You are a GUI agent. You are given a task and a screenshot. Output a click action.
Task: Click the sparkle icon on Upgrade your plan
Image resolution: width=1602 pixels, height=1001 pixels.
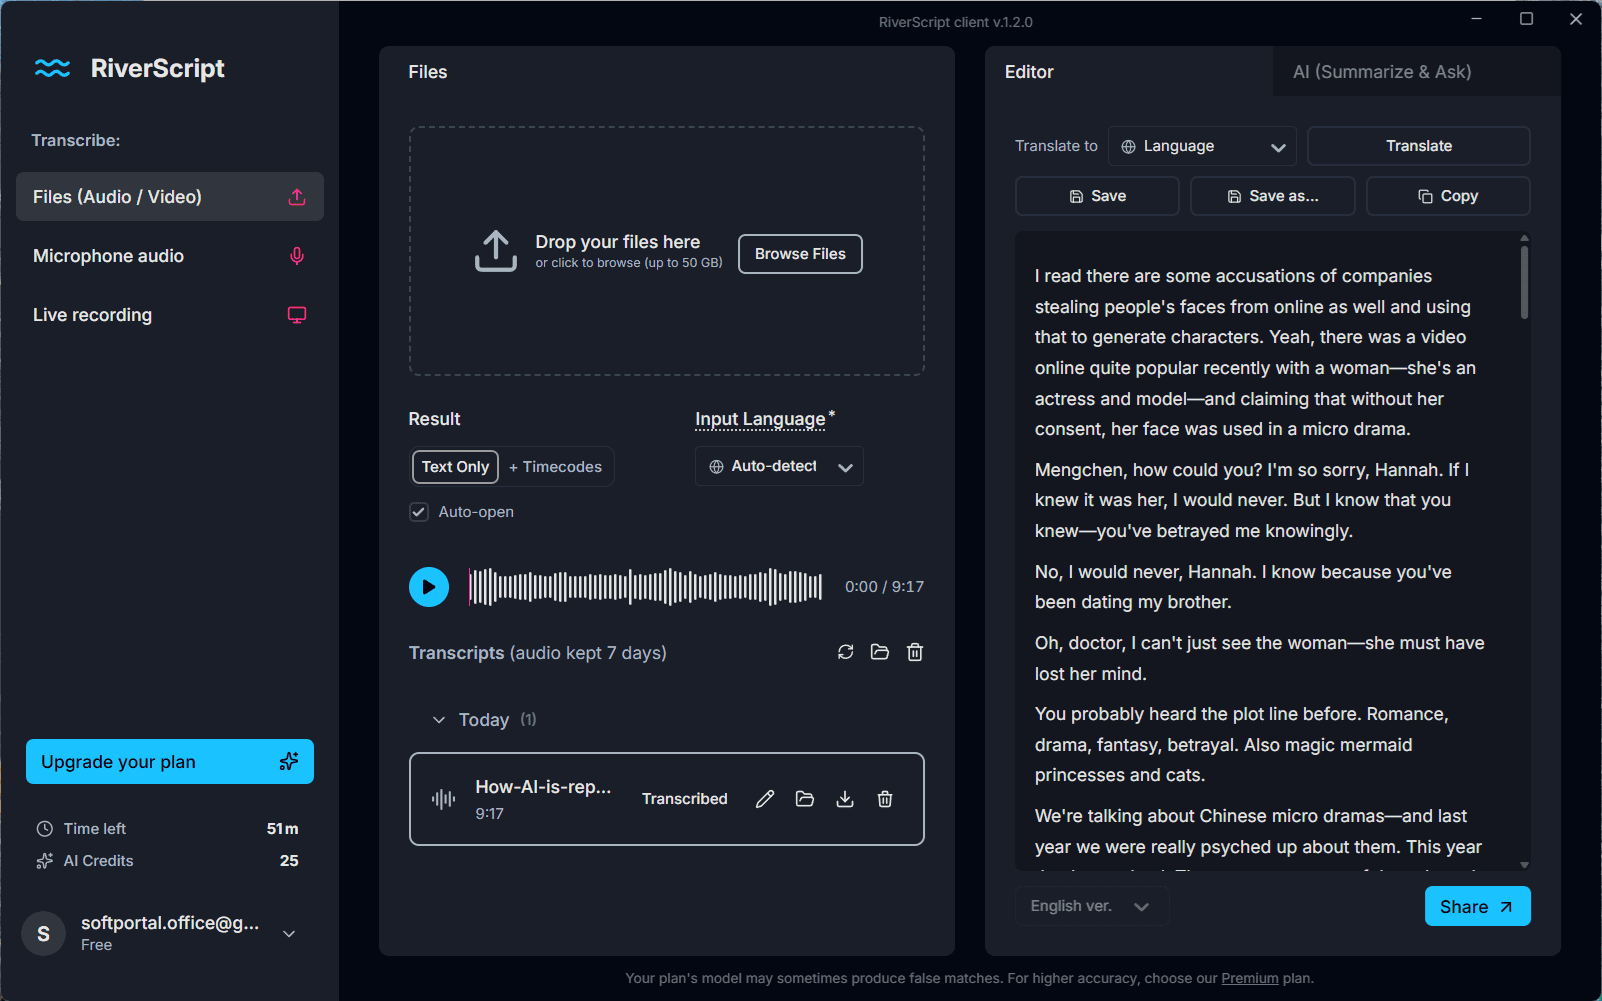click(289, 762)
